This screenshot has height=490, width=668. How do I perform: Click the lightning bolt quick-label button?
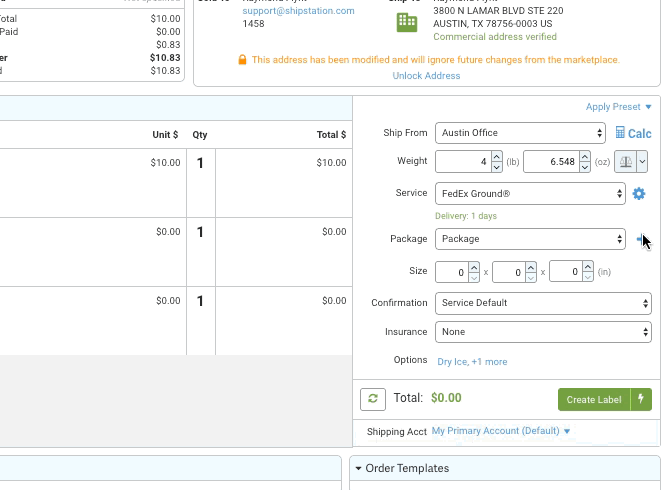[x=641, y=399]
